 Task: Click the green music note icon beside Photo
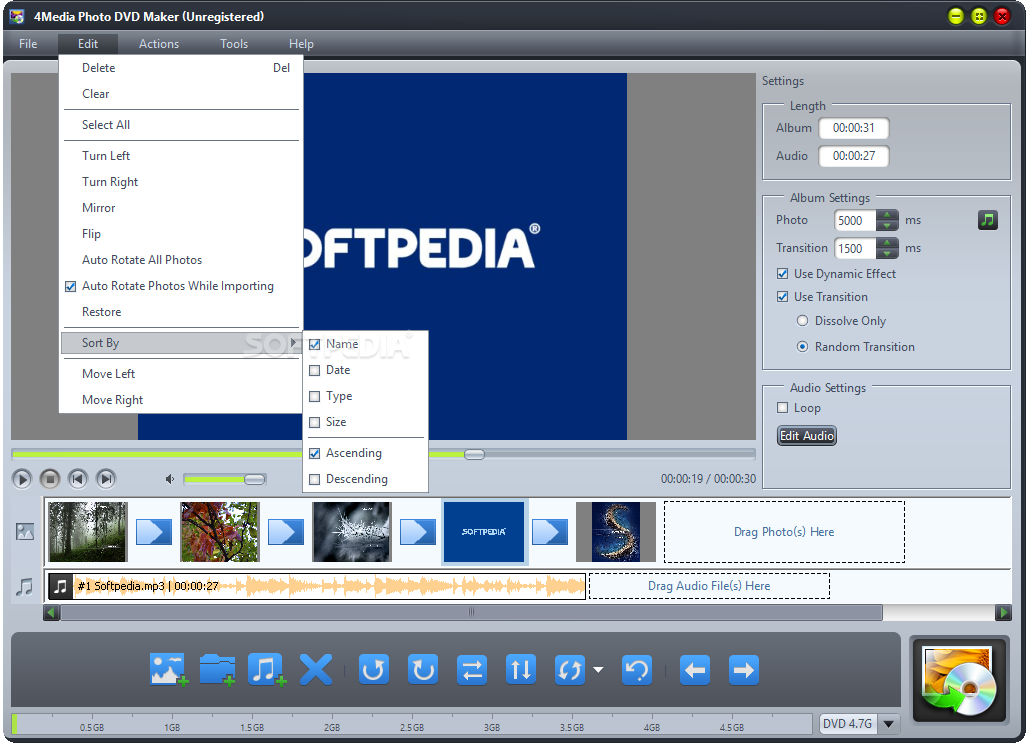coord(987,220)
